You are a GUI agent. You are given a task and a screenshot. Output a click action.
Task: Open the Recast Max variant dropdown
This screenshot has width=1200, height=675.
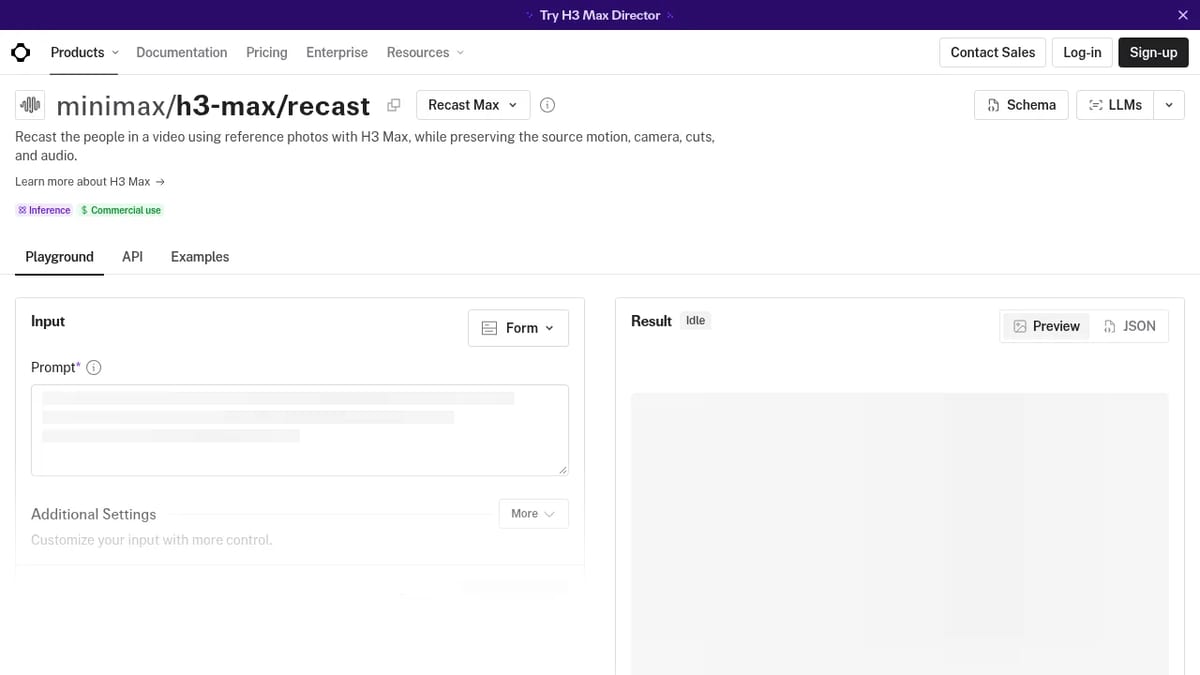coord(472,105)
